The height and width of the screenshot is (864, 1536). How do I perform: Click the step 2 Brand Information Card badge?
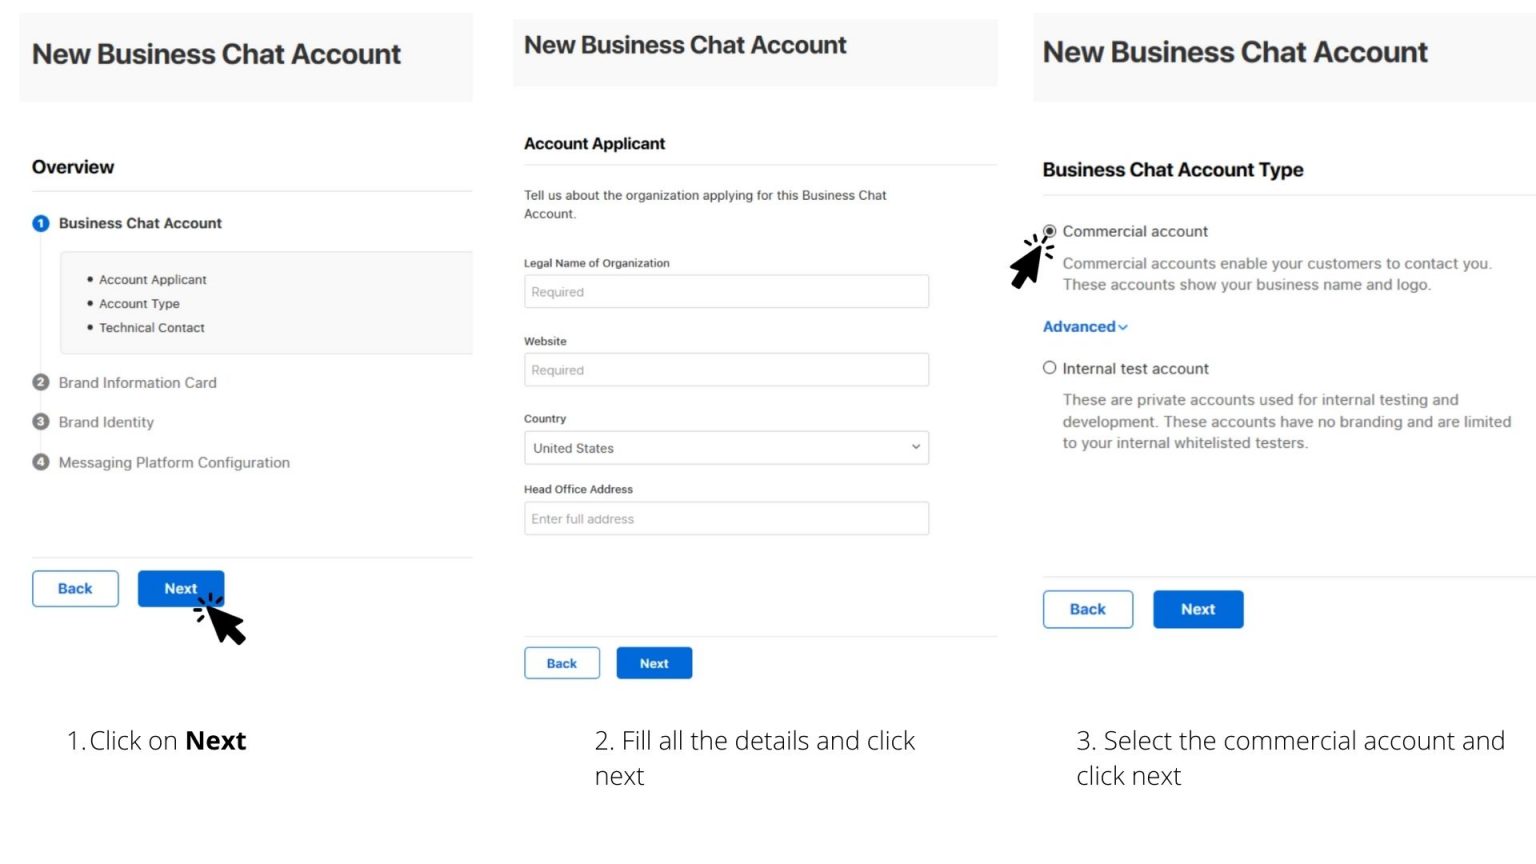point(41,382)
